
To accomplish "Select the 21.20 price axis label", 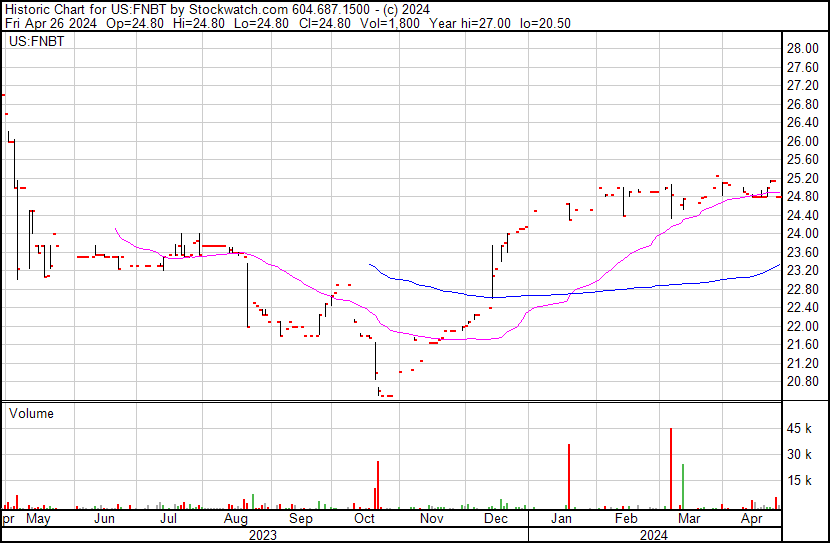I will (x=802, y=364).
